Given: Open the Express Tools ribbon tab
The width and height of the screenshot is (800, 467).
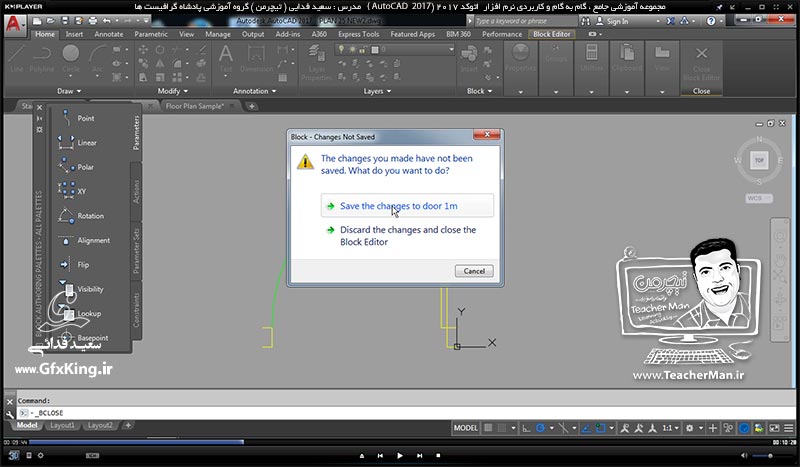Looking at the screenshot, I should pos(359,34).
